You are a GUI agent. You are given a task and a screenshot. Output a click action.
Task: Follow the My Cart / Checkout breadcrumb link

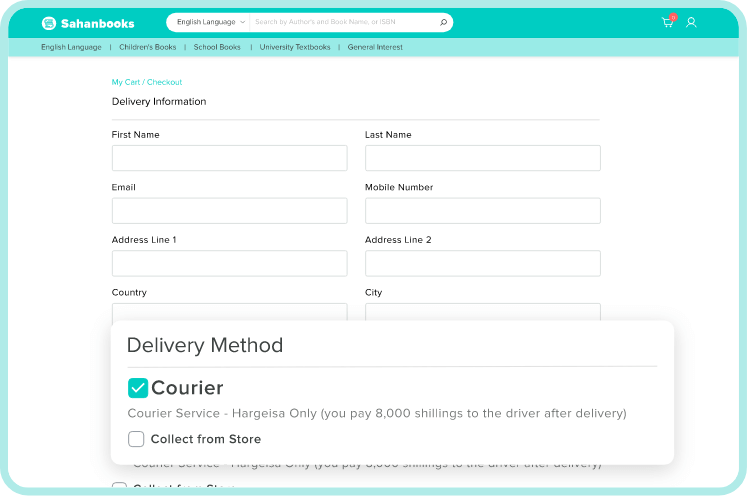click(x=147, y=82)
